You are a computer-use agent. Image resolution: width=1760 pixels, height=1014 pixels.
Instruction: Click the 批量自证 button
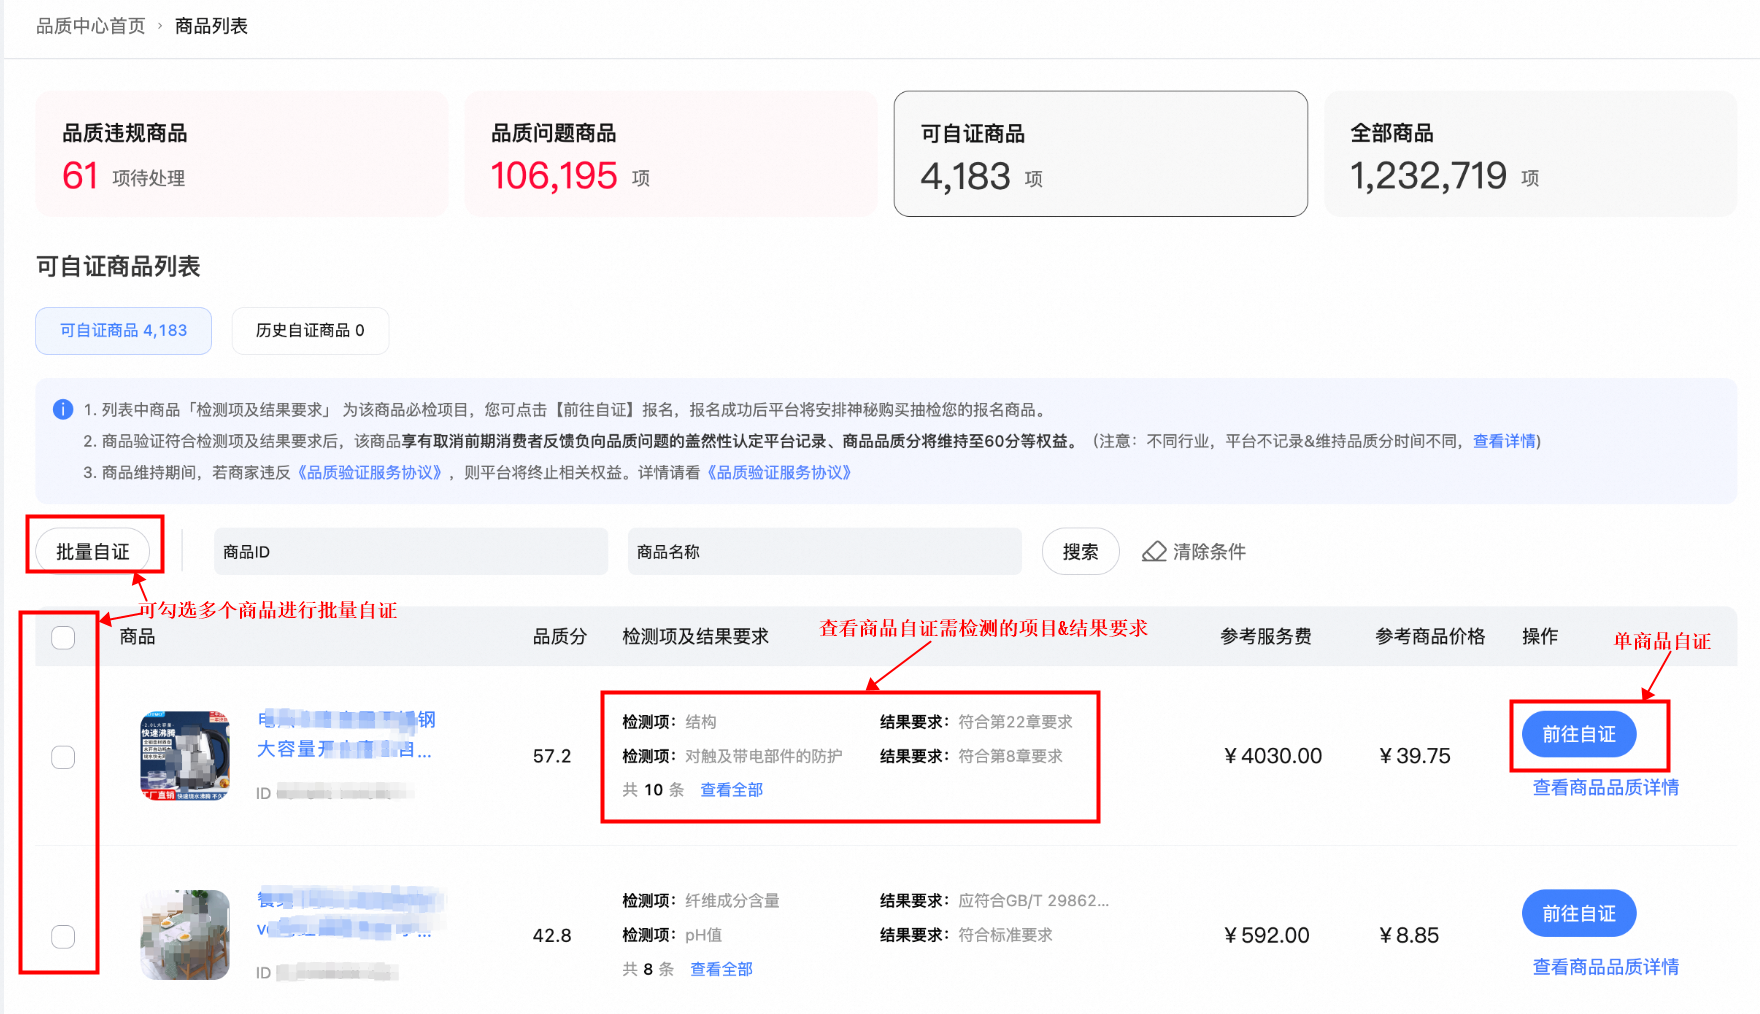point(93,551)
